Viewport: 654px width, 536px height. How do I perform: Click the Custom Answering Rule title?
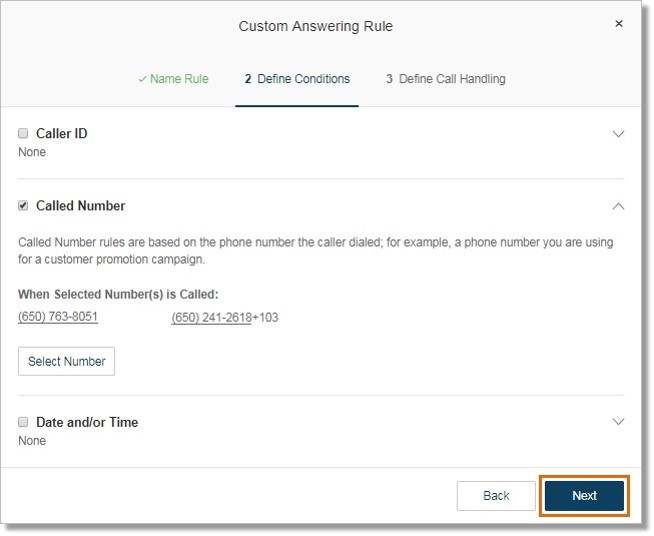[316, 26]
